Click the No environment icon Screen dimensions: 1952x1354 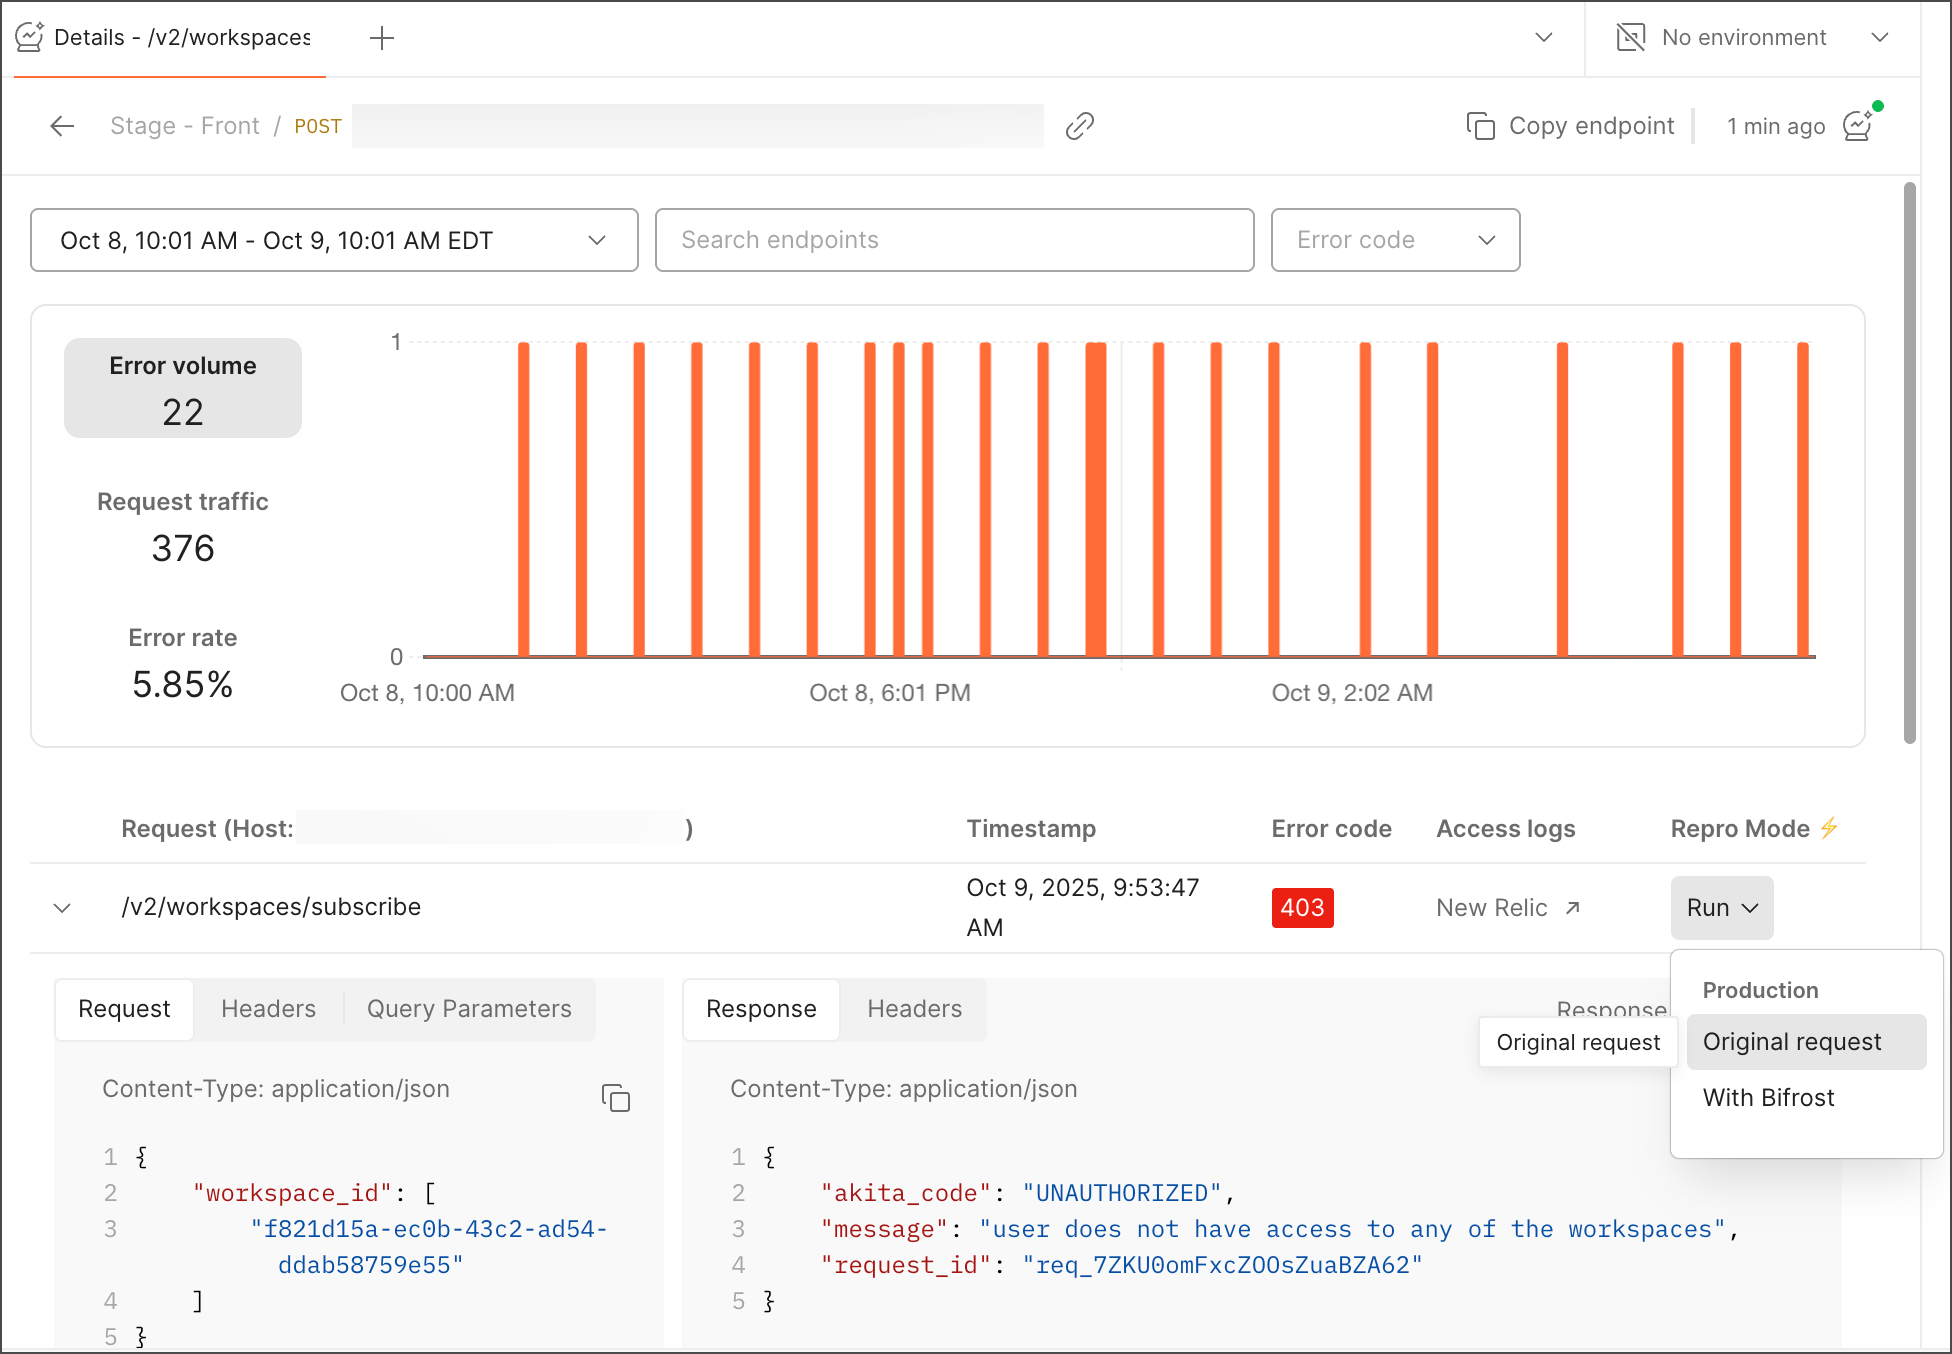(1631, 38)
